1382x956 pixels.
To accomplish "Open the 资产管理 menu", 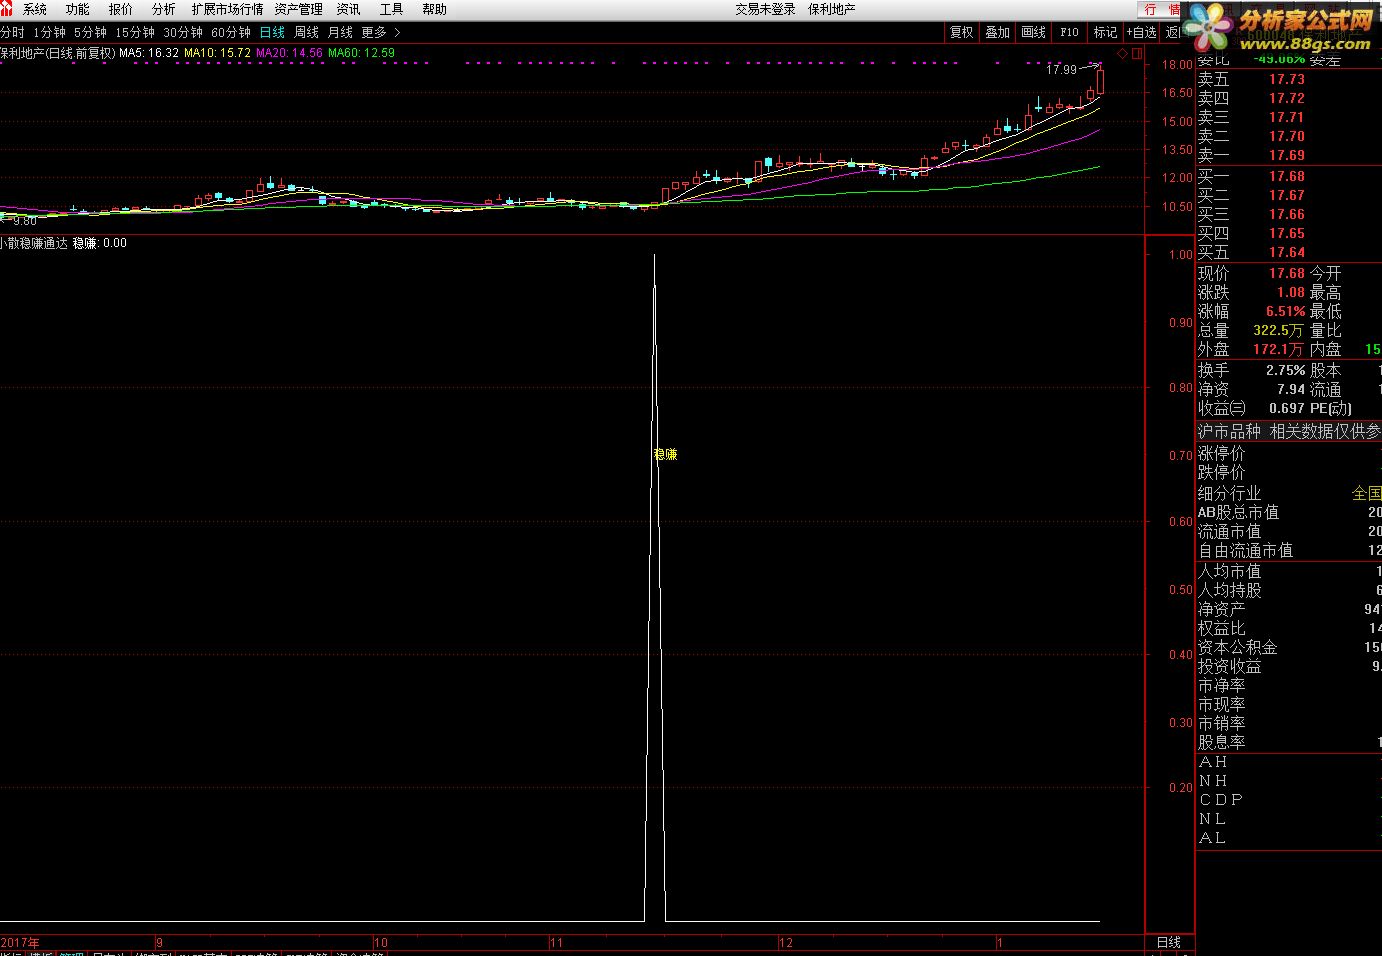I will click(x=298, y=9).
